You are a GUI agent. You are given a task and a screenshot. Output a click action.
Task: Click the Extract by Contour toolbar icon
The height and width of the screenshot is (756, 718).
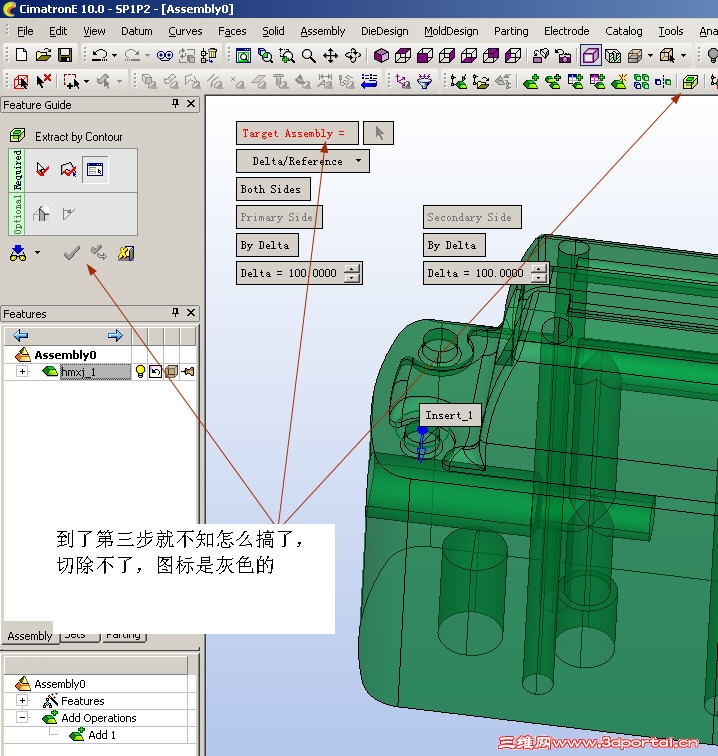(690, 81)
